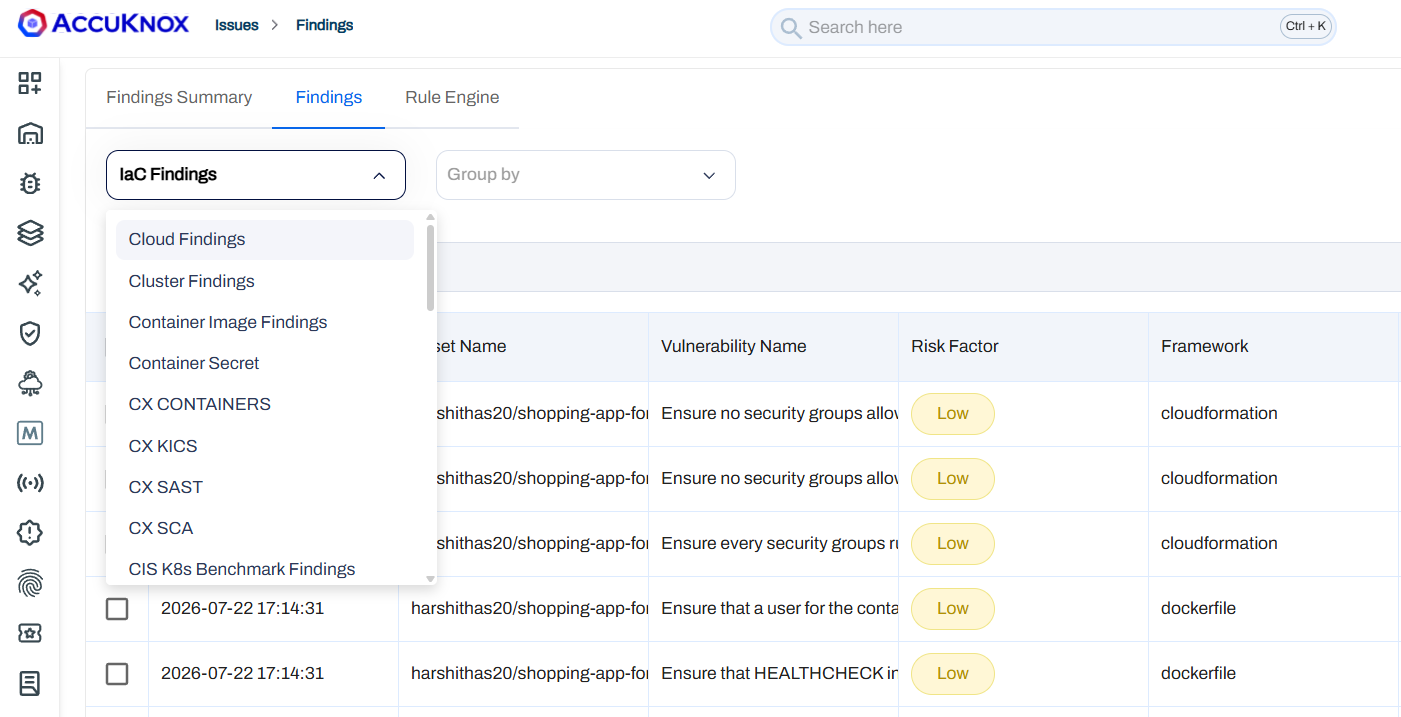
Task: Click the magnifier icon in search bar
Action: (791, 28)
